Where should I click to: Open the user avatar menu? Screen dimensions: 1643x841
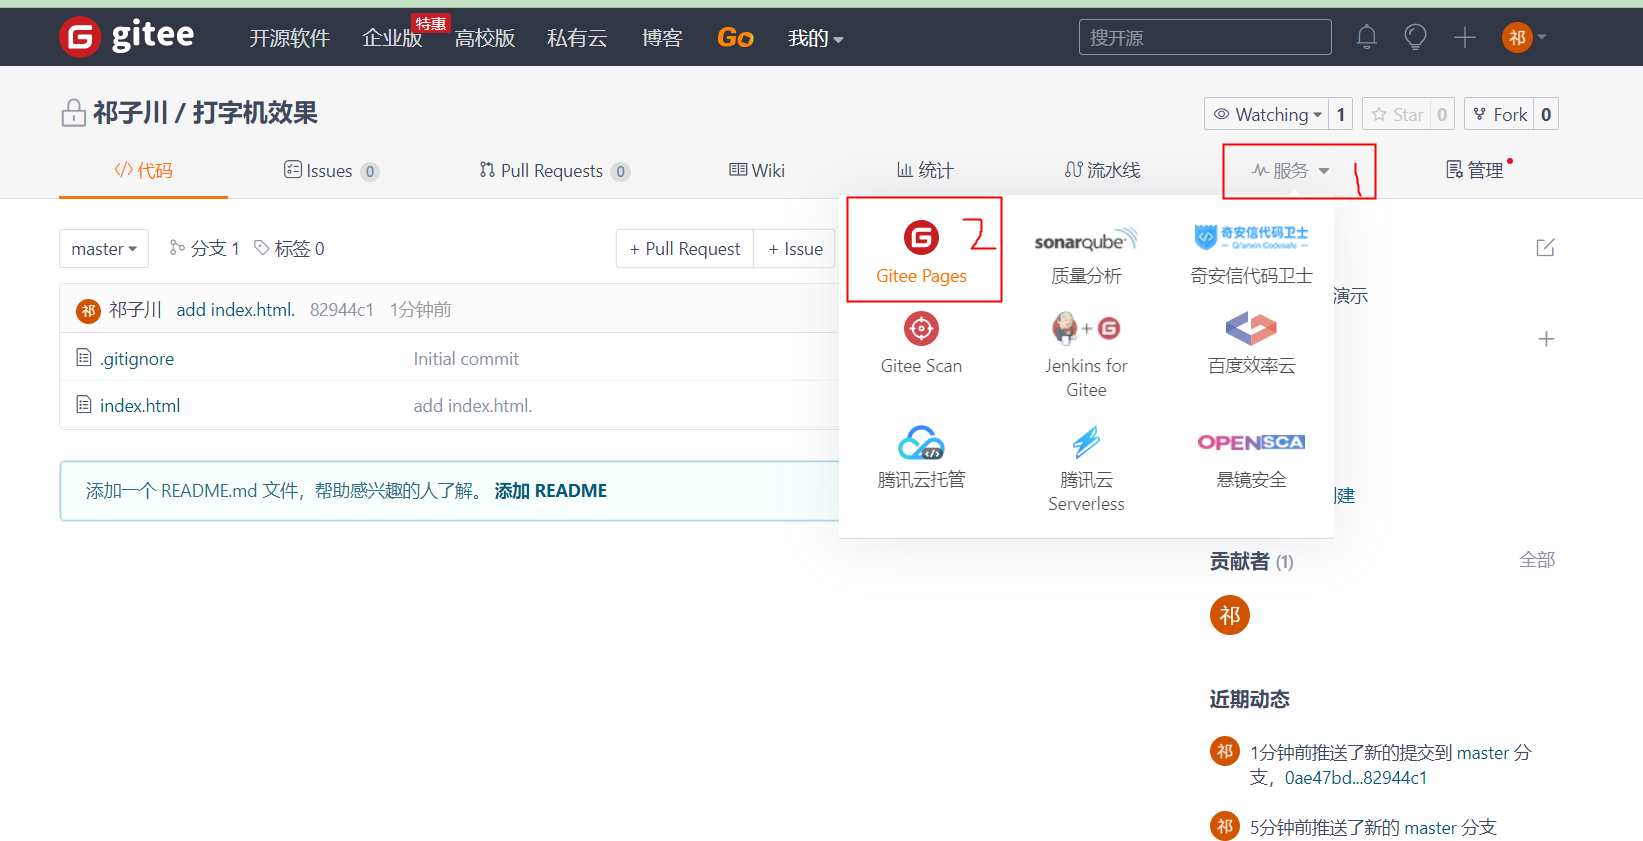1524,37
